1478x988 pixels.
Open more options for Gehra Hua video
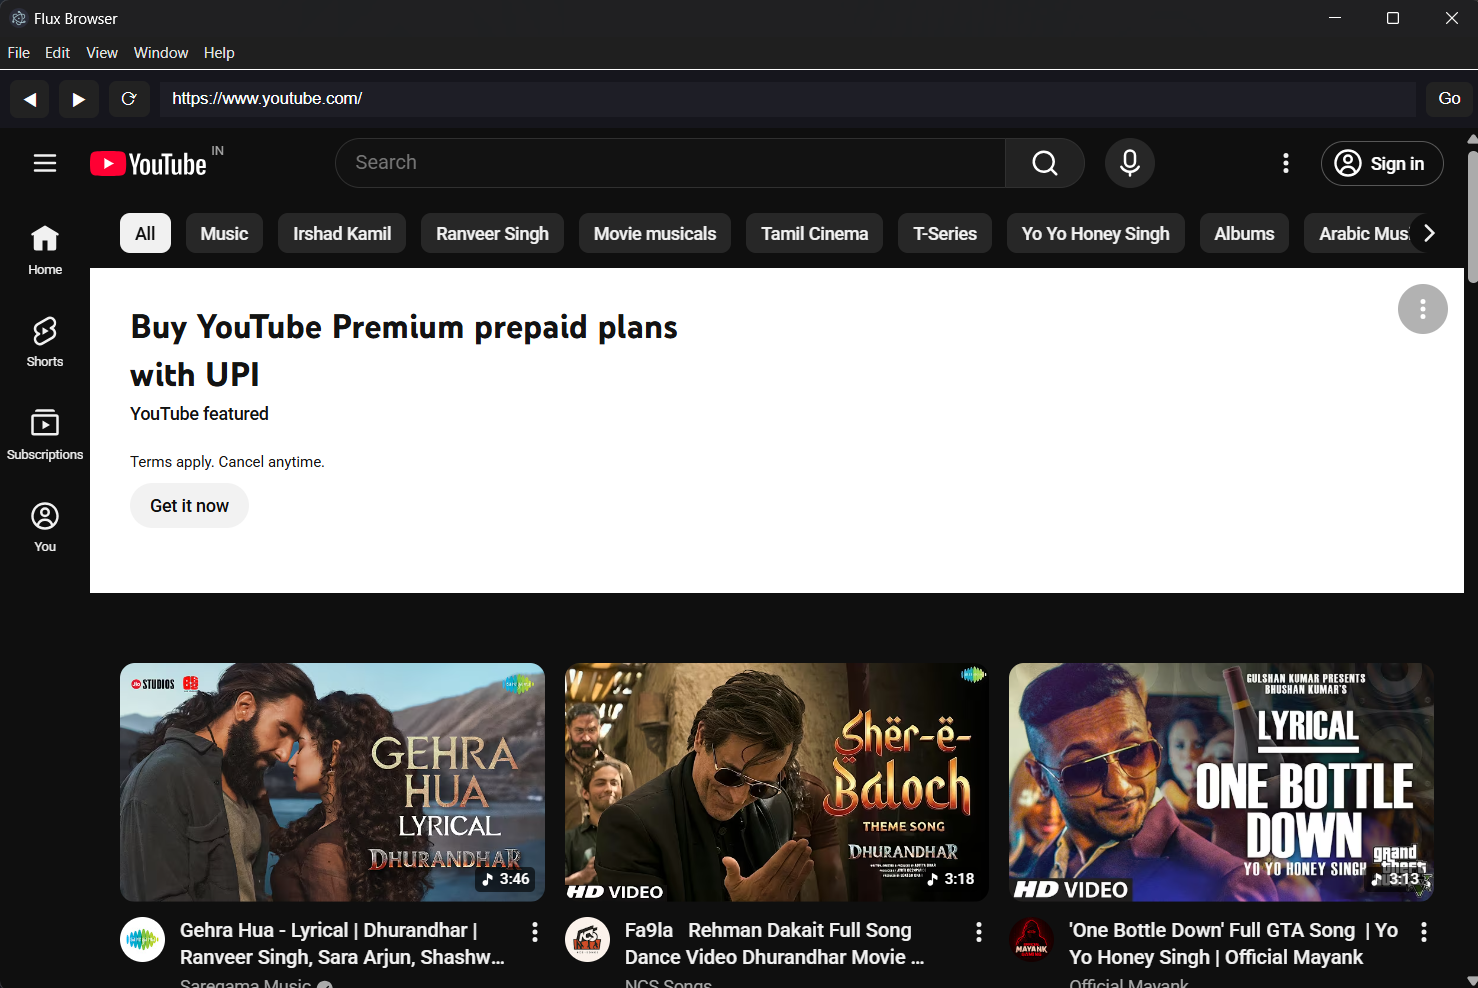(535, 932)
